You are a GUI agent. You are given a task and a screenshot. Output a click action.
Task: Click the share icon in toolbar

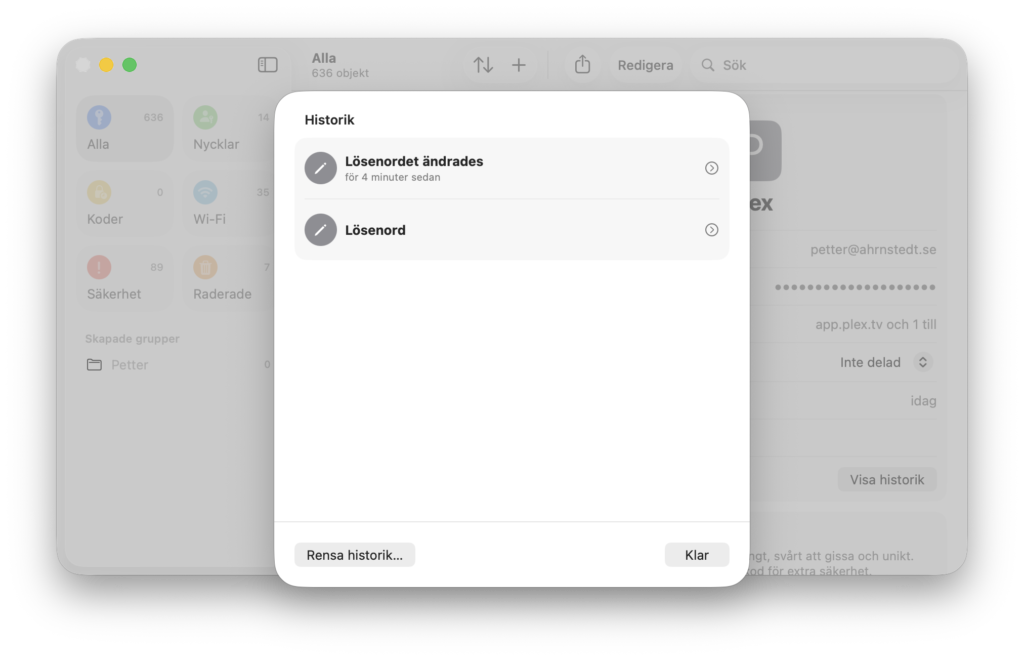coord(582,65)
